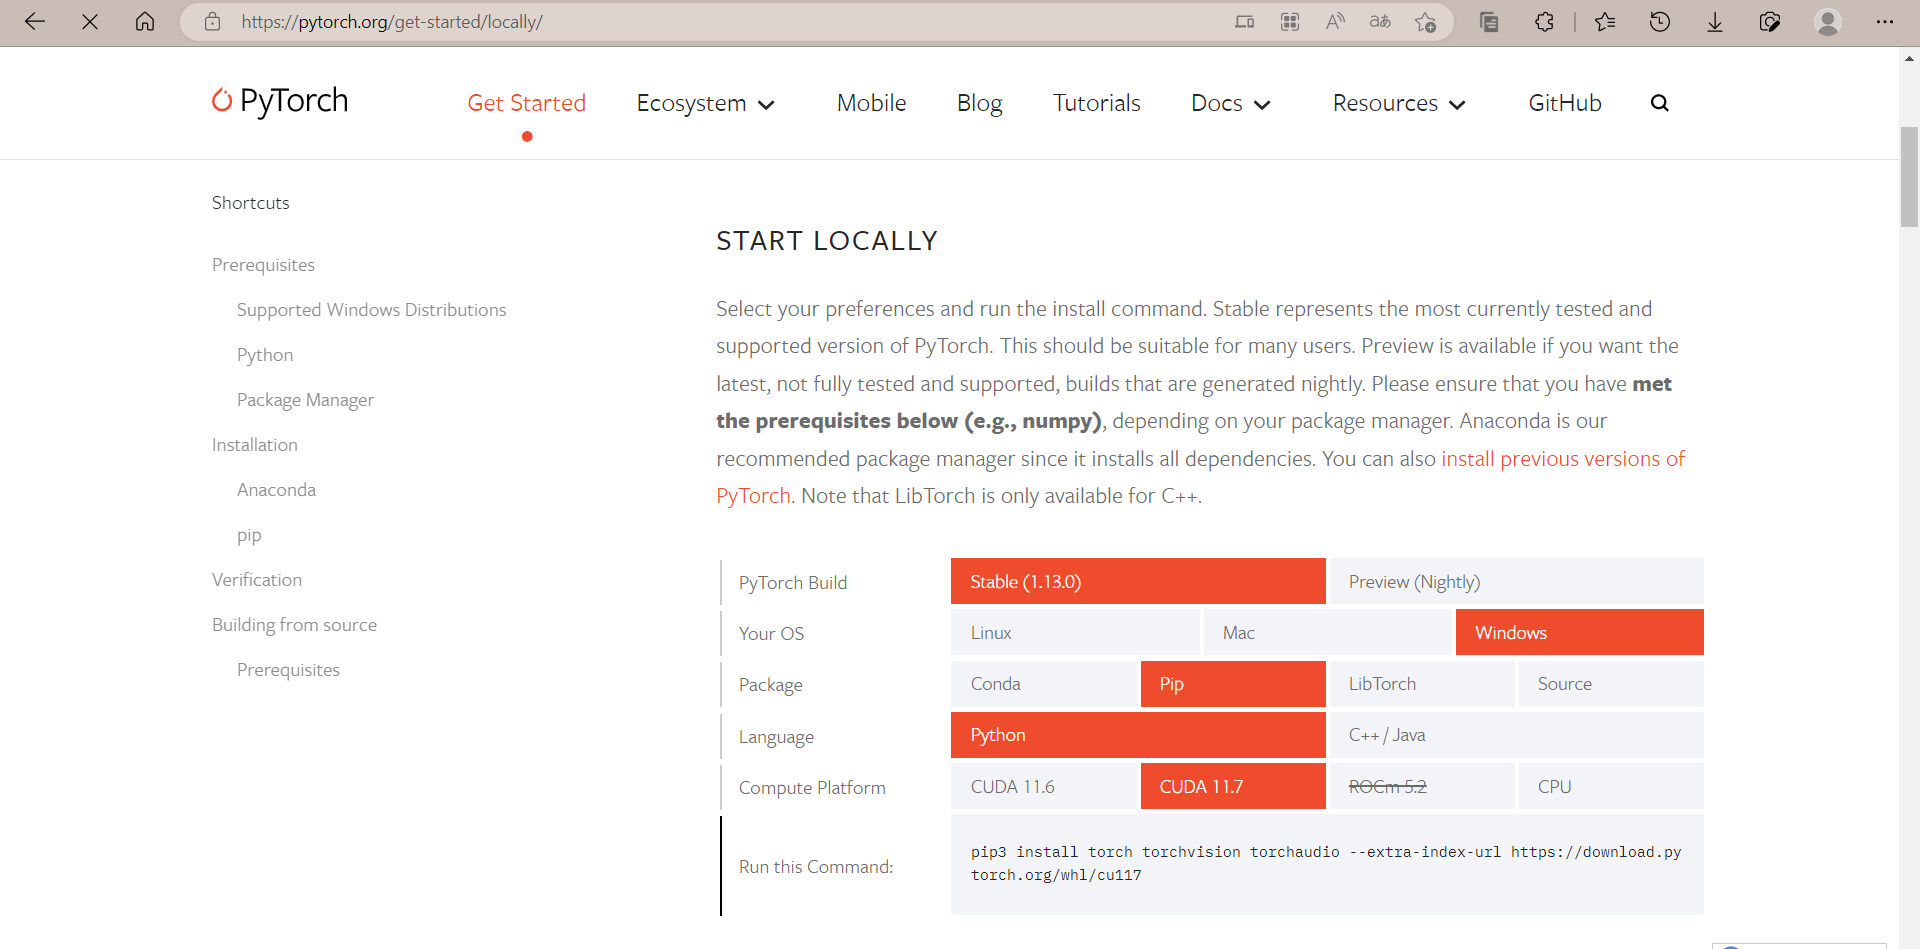The image size is (1920, 949).
Task: Jump to Package Manager shortcut
Action: pyautogui.click(x=305, y=400)
